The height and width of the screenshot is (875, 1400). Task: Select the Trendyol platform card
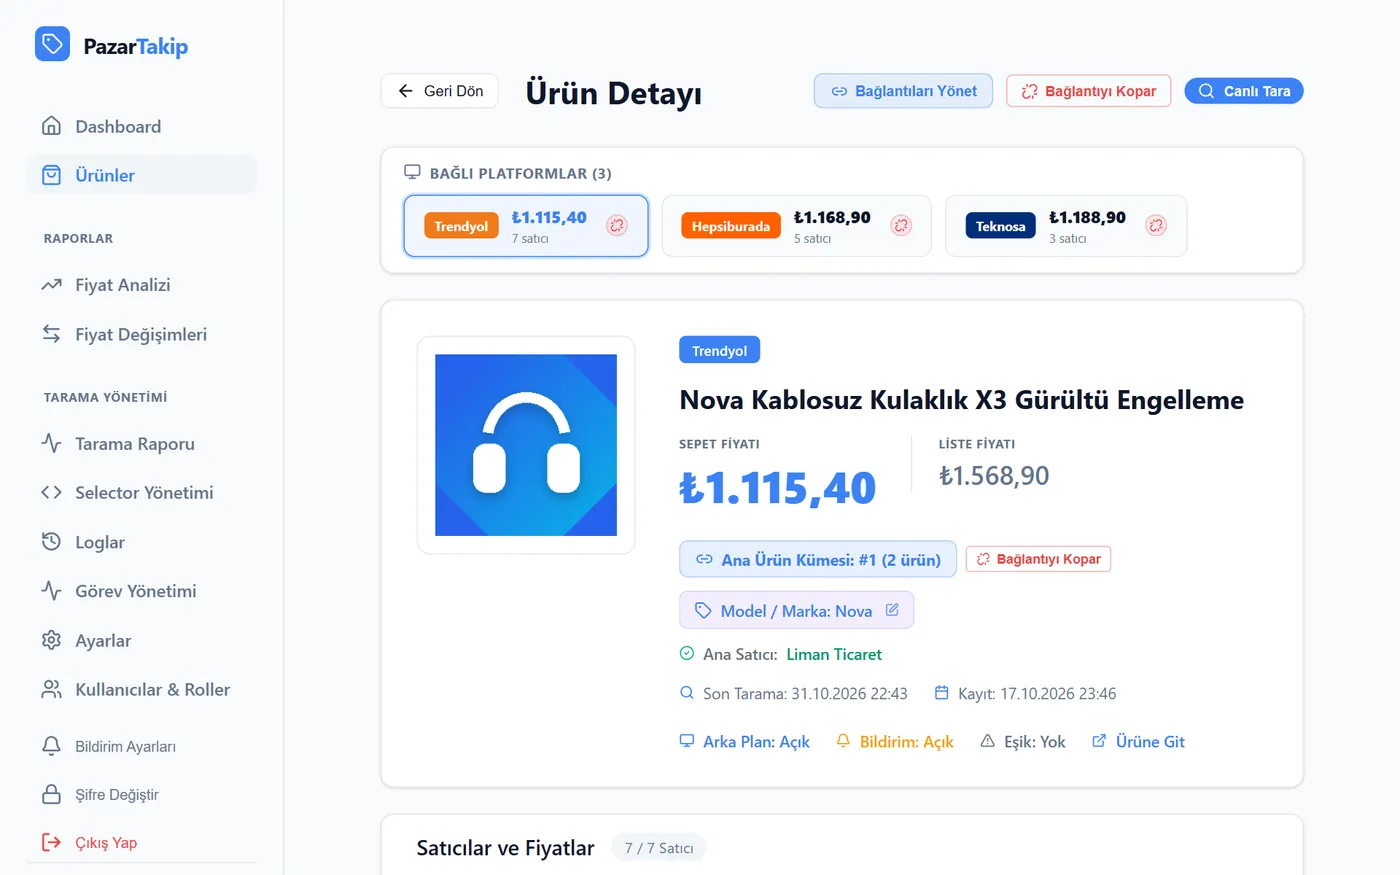point(526,226)
